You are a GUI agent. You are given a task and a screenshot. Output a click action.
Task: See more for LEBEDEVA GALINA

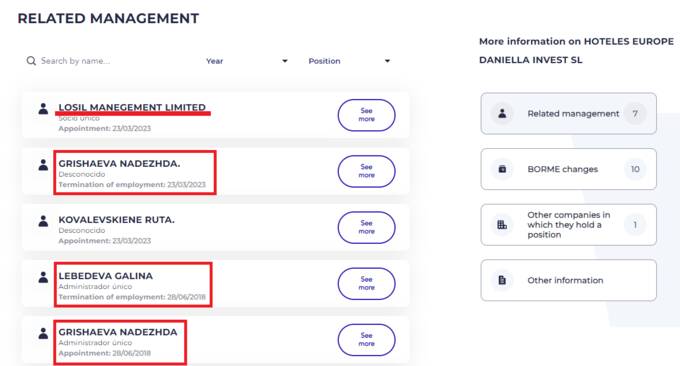366,284
